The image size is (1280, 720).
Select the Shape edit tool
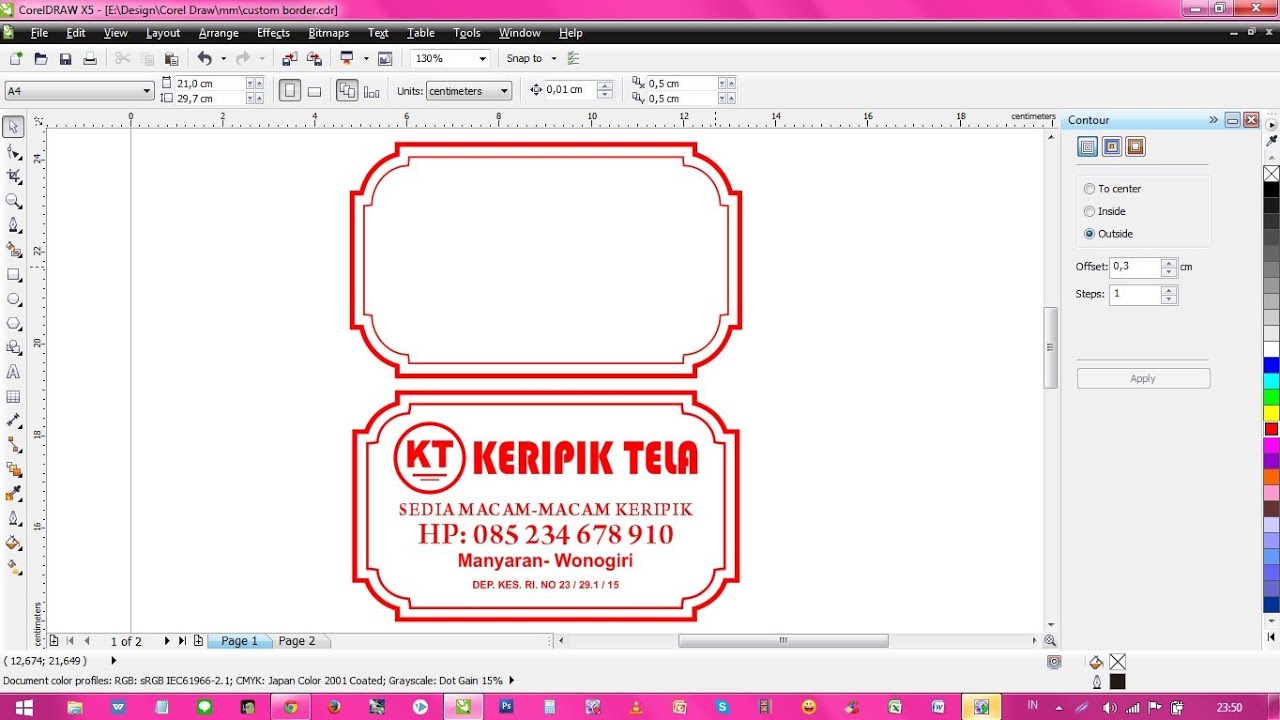[x=13, y=151]
